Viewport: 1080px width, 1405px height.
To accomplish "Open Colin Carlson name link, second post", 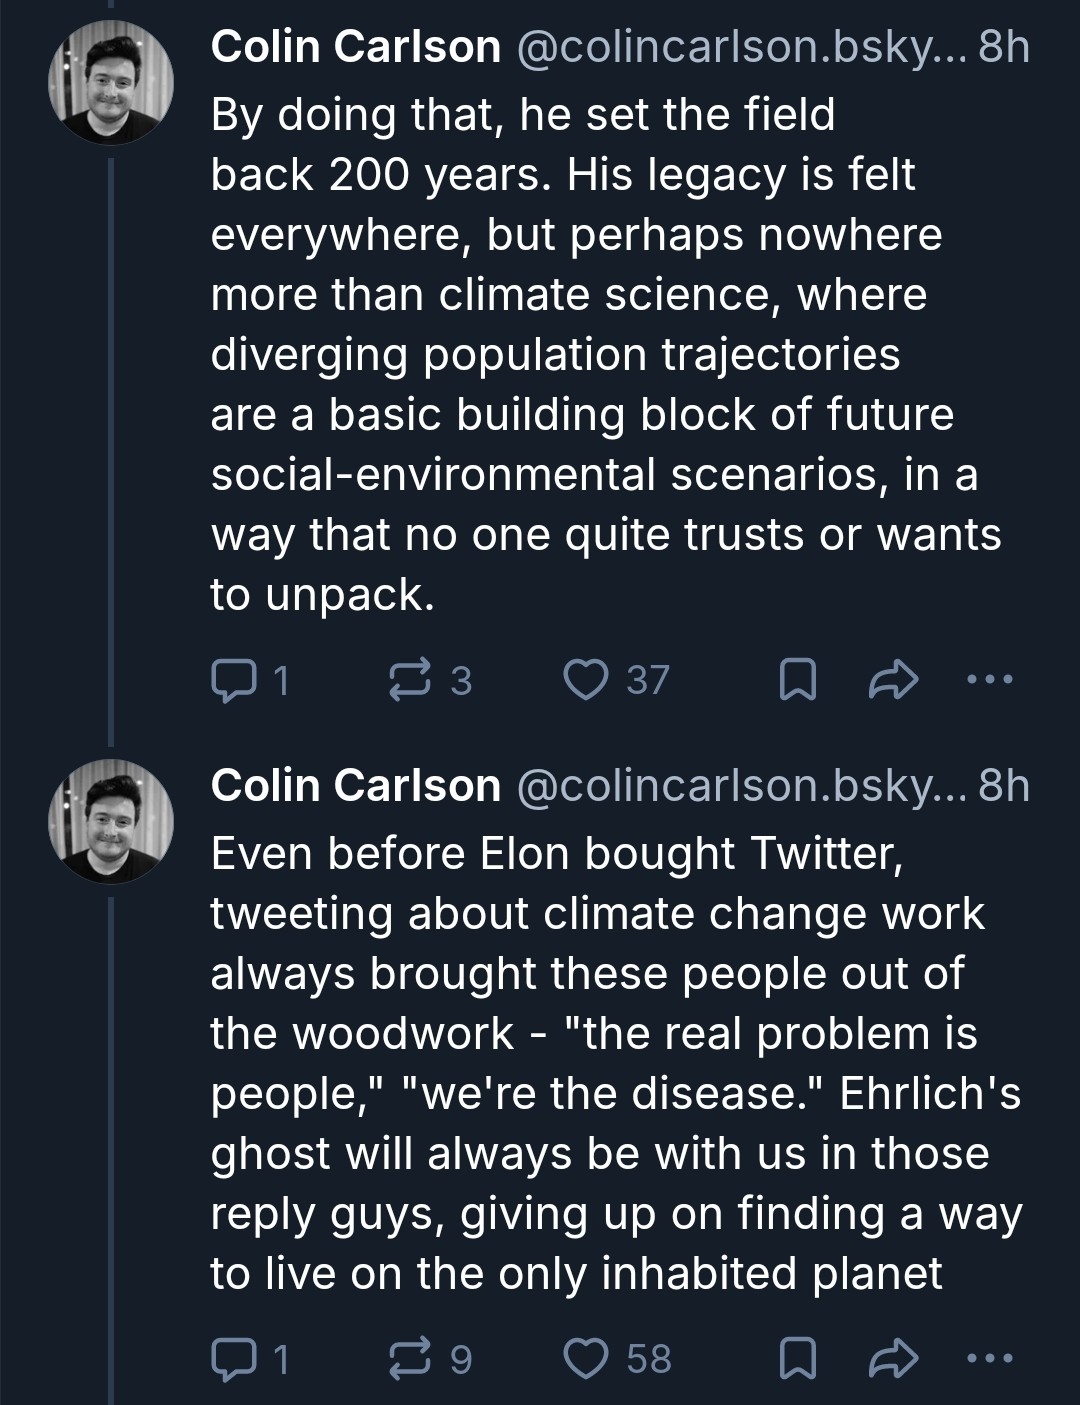I will (x=355, y=786).
